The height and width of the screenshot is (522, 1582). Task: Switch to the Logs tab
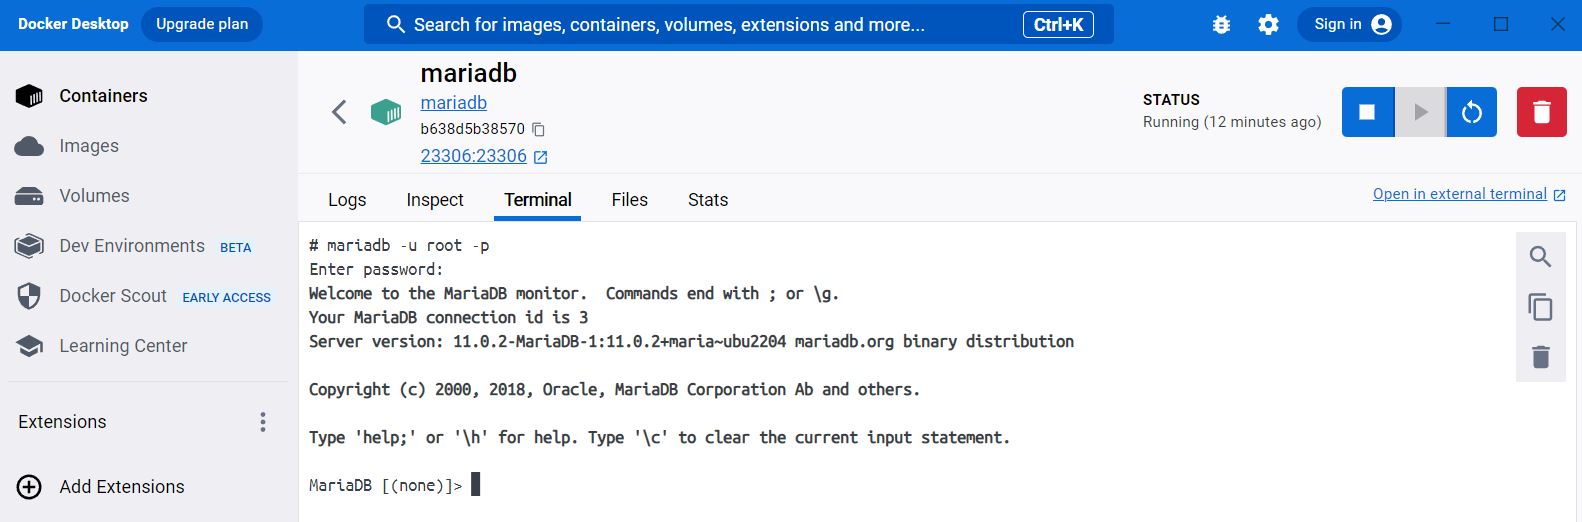pos(347,200)
